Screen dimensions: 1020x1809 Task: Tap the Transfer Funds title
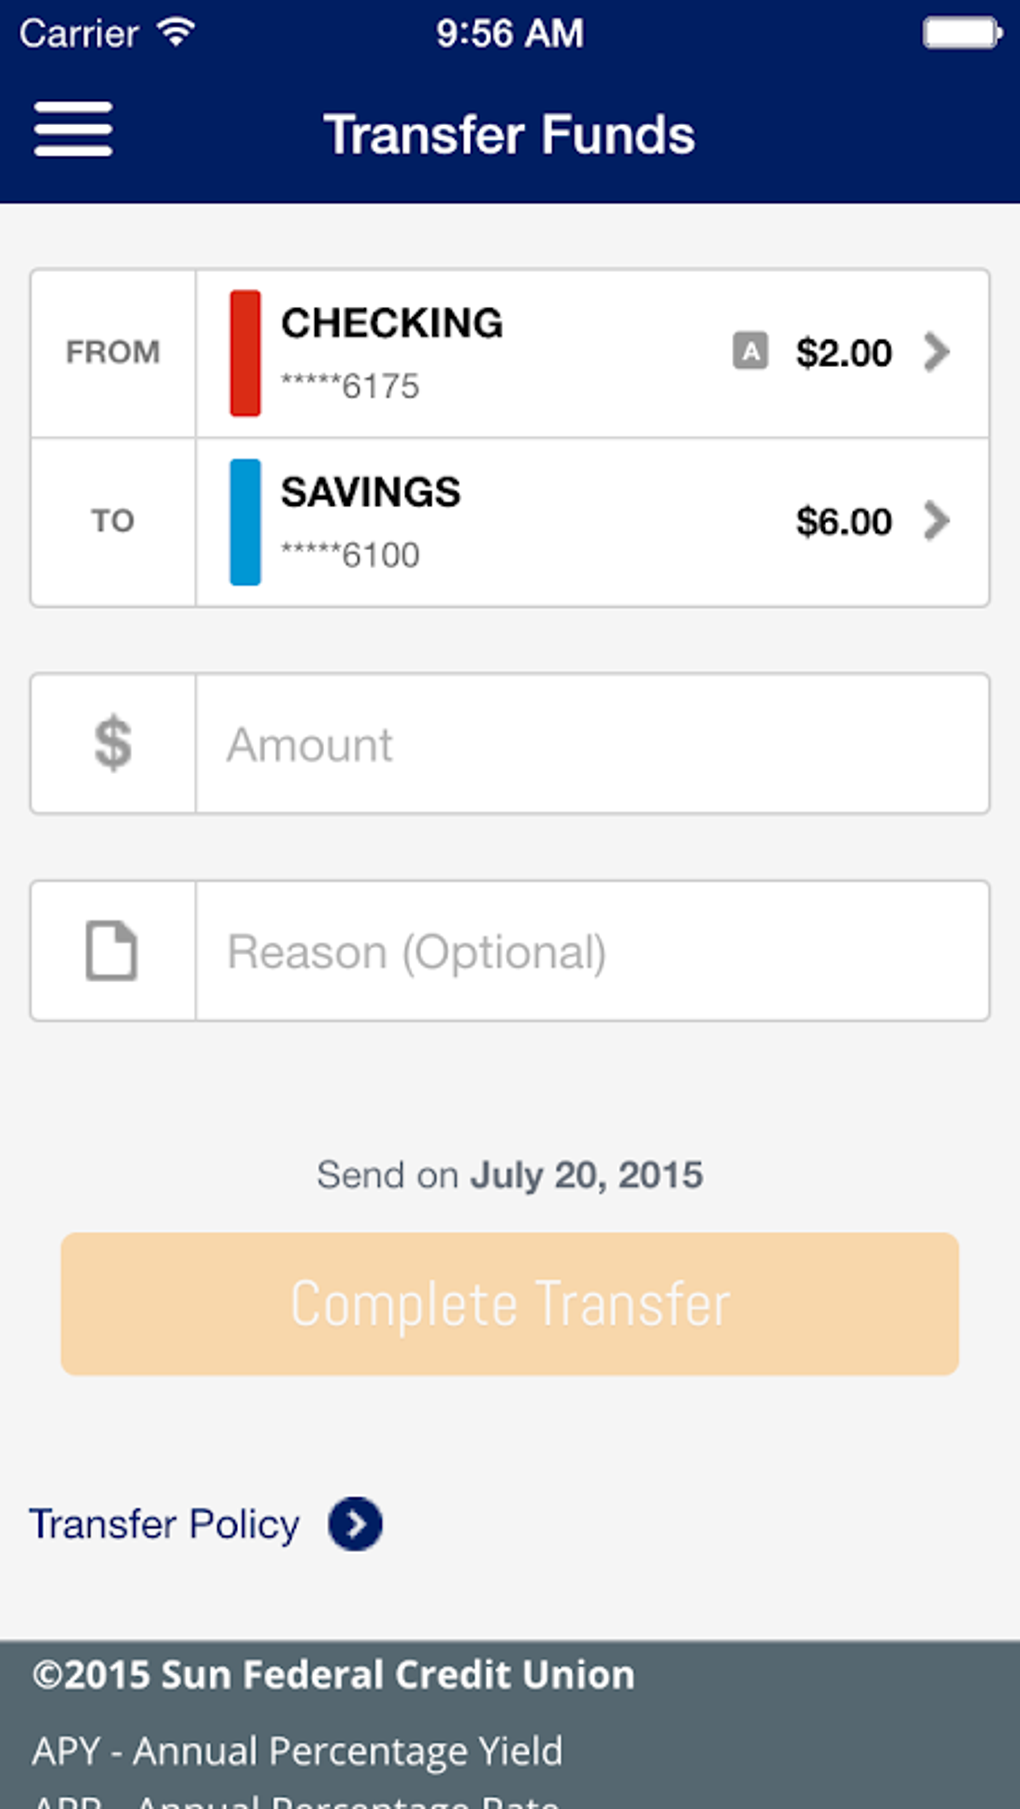tap(509, 135)
